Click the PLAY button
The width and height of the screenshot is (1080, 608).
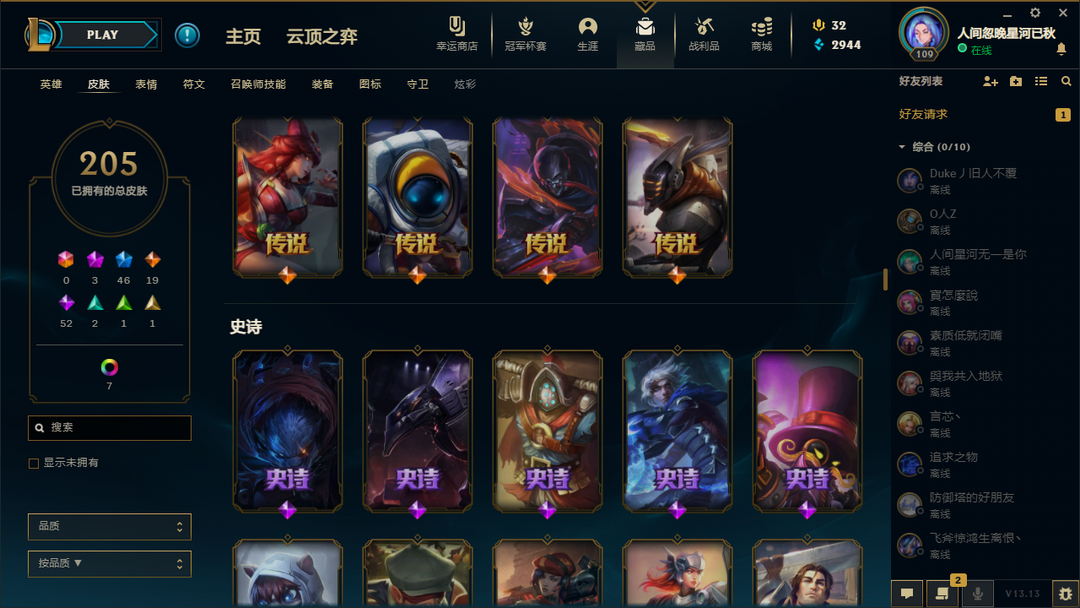[104, 35]
